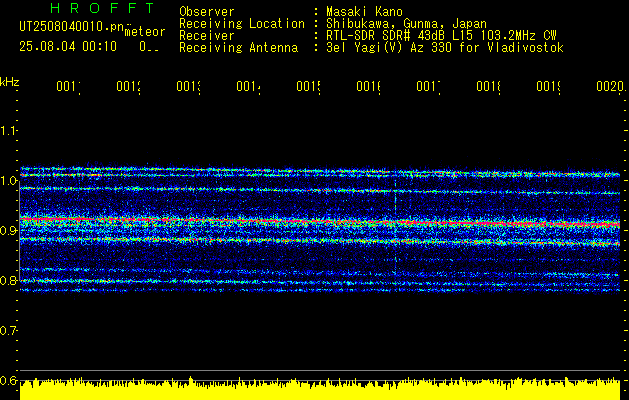Viewport: 629px width, 400px height.
Task: Click the RTL-SDR receiver description text
Action: coord(441,36)
